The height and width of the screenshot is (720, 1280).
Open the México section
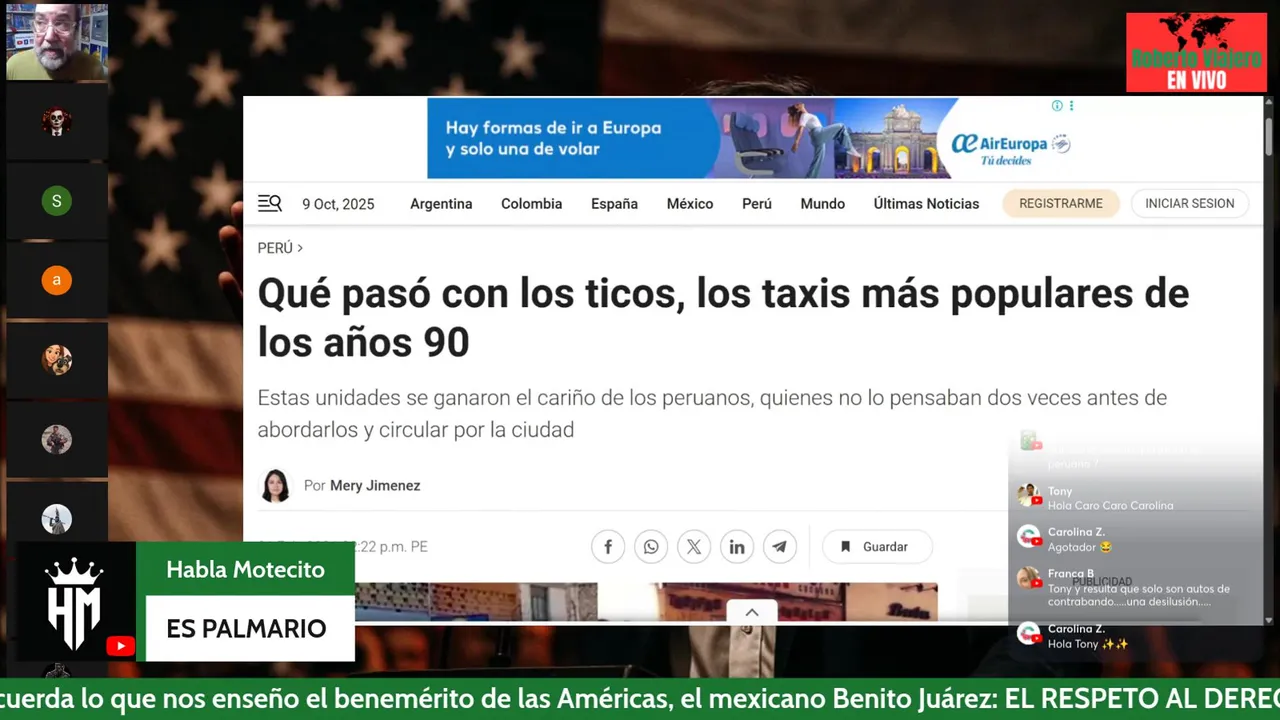[690, 204]
